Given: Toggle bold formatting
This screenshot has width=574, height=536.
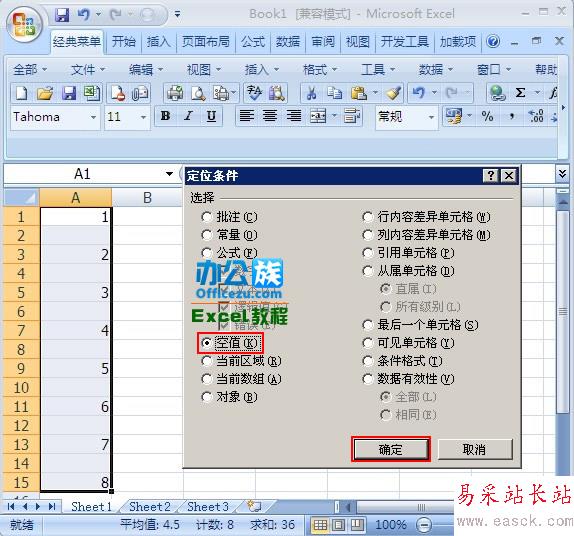Looking at the screenshot, I should coord(165,116).
